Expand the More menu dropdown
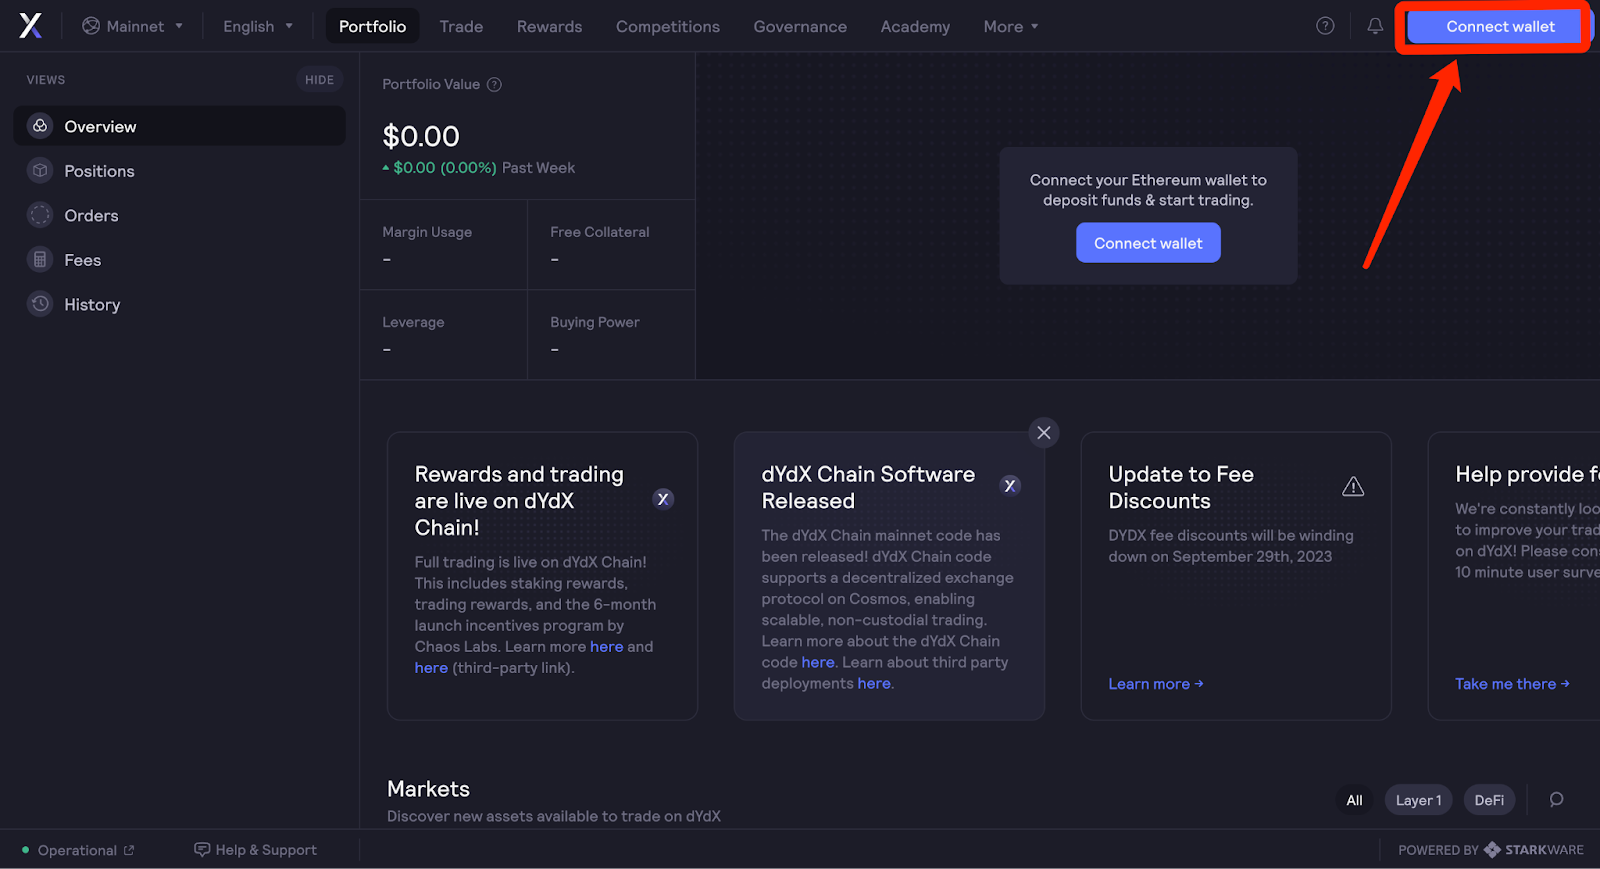 coord(1011,26)
